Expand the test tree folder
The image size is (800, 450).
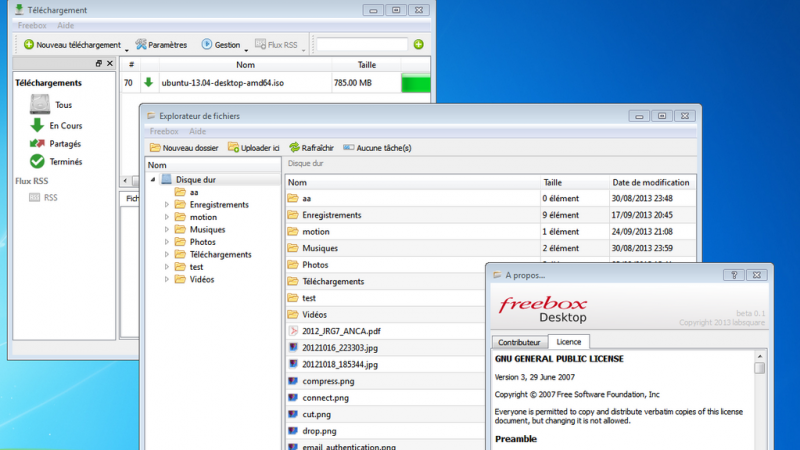click(x=167, y=267)
